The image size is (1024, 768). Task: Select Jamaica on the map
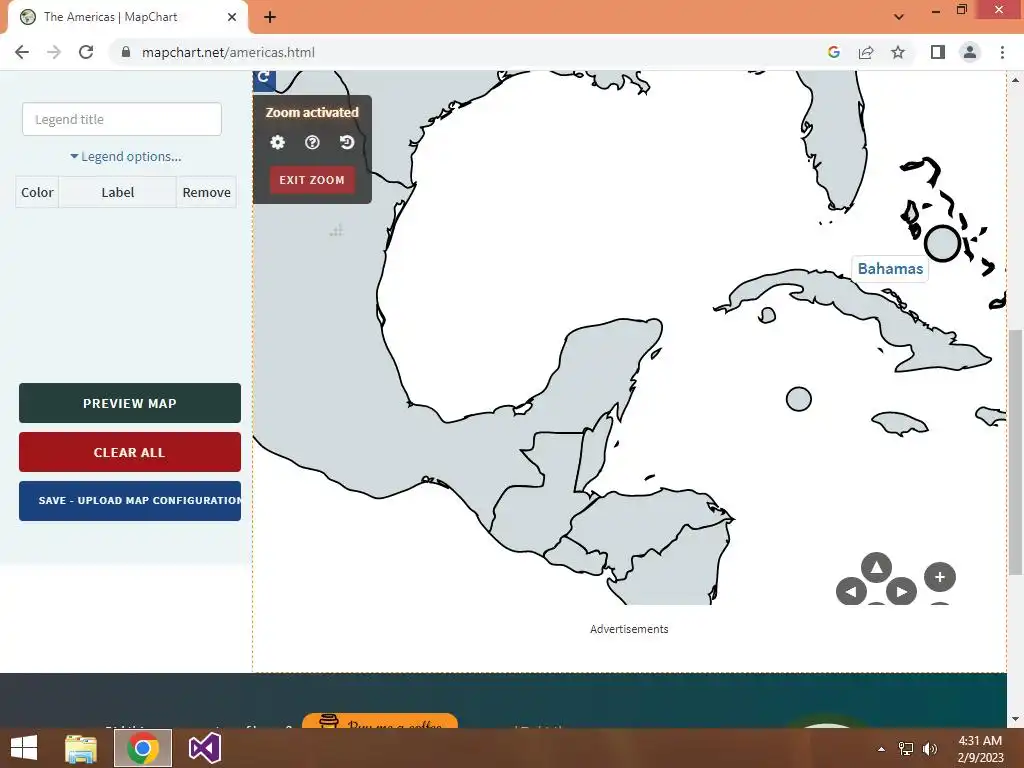899,423
